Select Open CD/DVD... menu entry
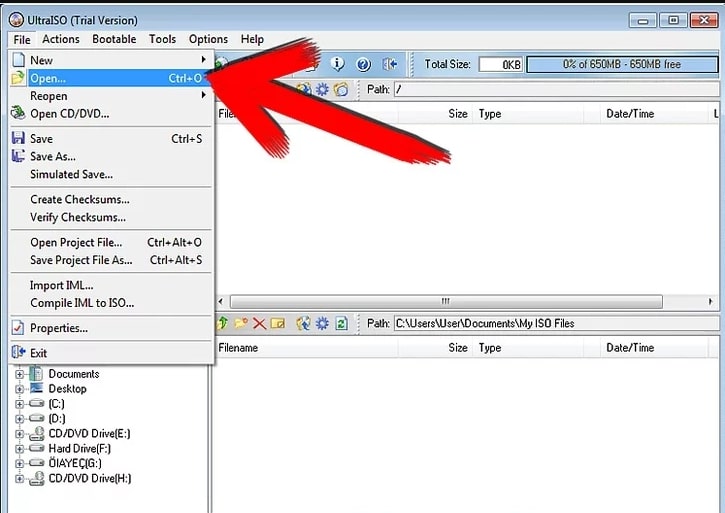 (x=111, y=114)
